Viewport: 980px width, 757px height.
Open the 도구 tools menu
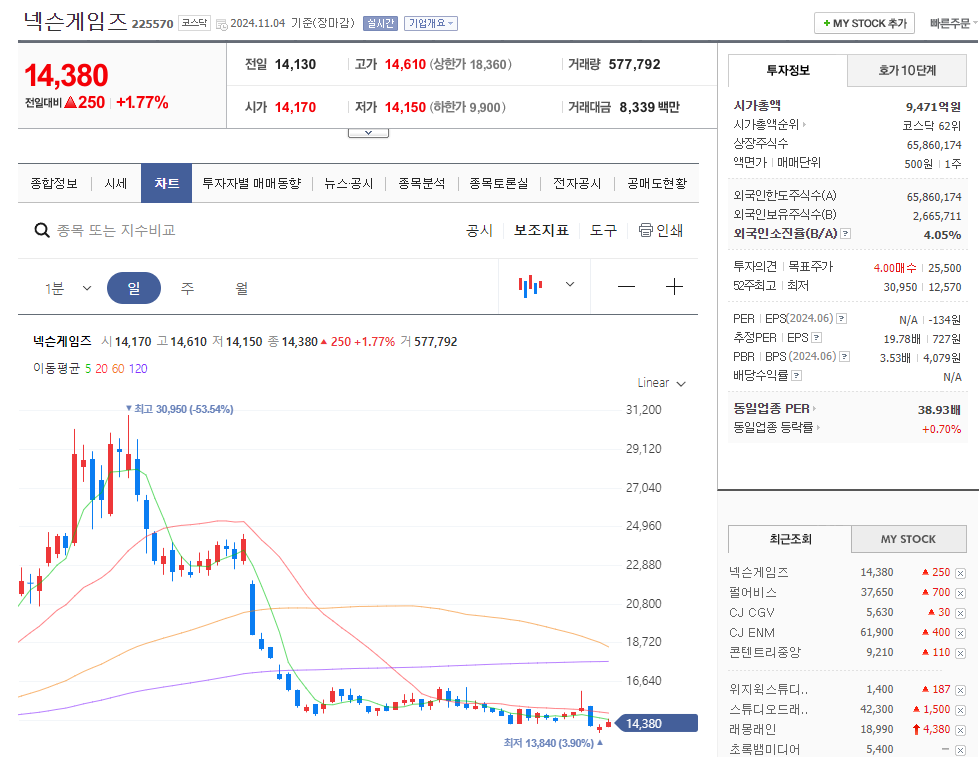pyautogui.click(x=603, y=231)
